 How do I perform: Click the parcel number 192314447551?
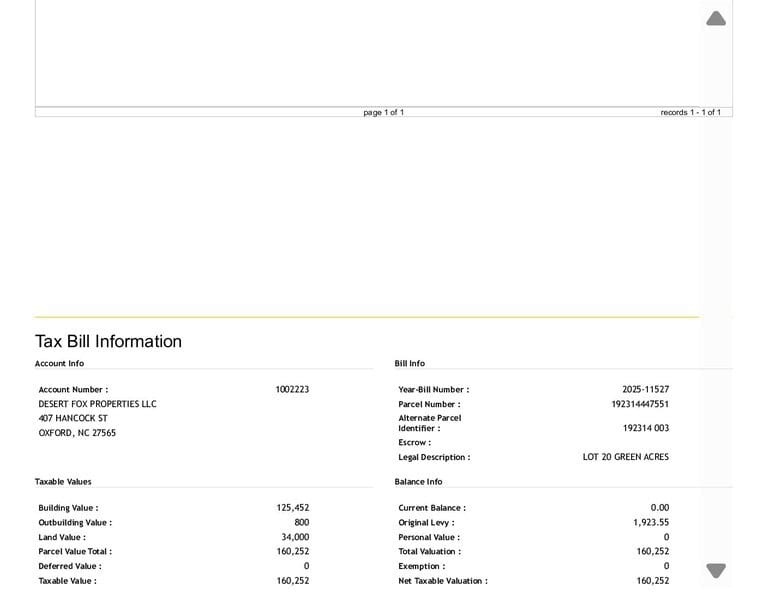[640, 404]
